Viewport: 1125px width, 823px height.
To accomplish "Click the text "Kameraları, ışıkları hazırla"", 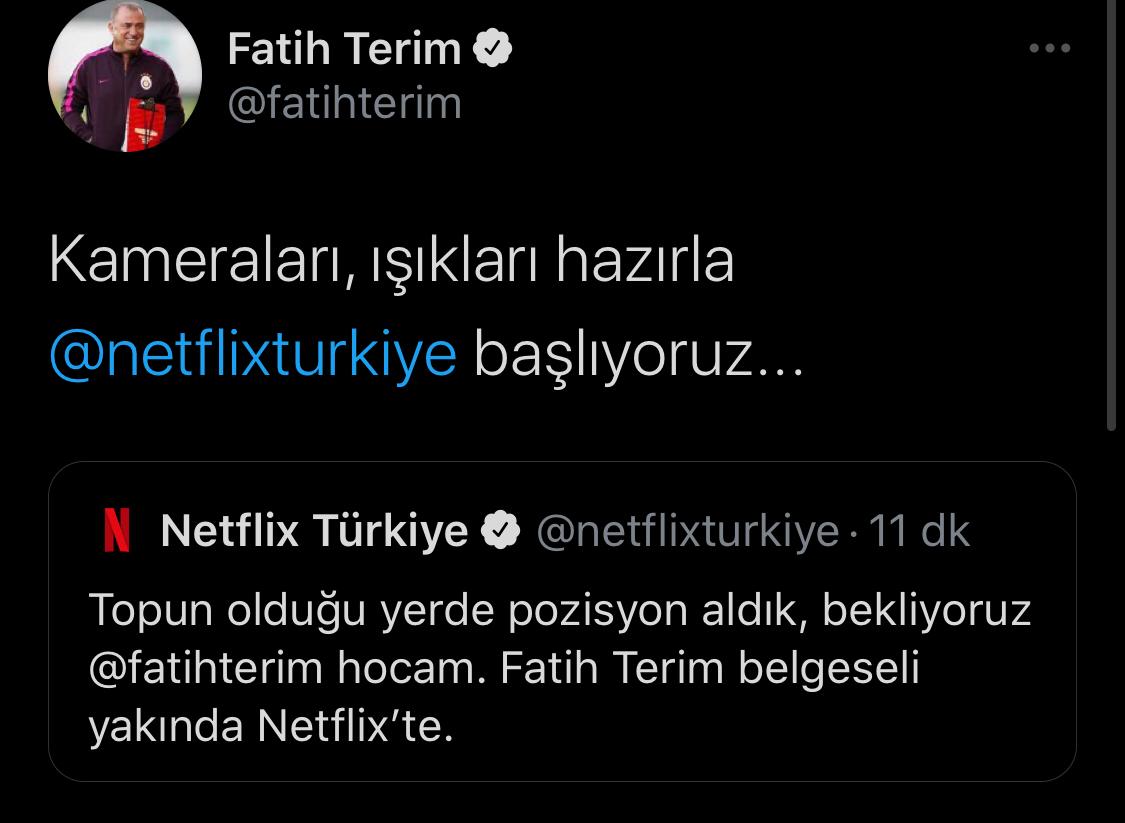I will tap(391, 262).
